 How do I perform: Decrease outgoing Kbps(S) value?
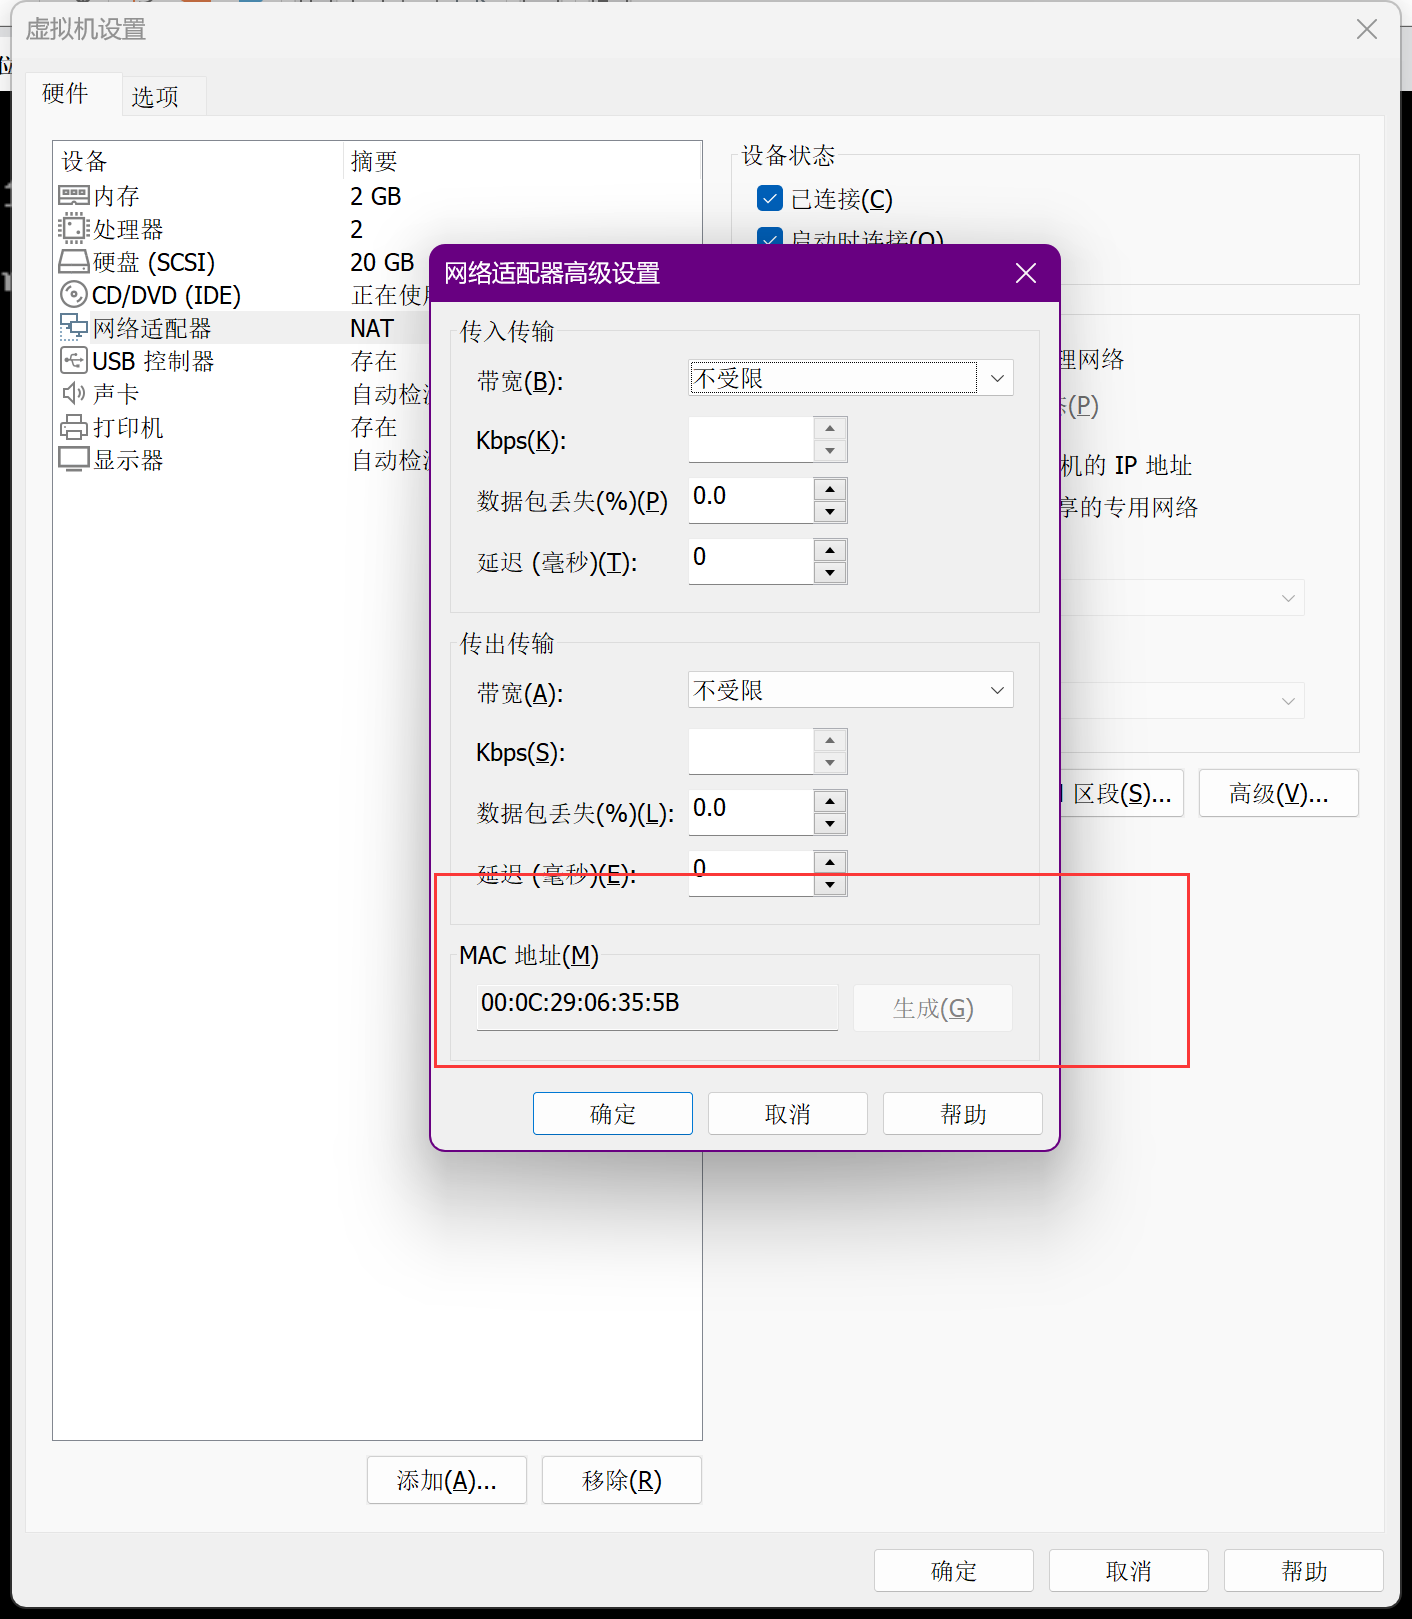830,763
